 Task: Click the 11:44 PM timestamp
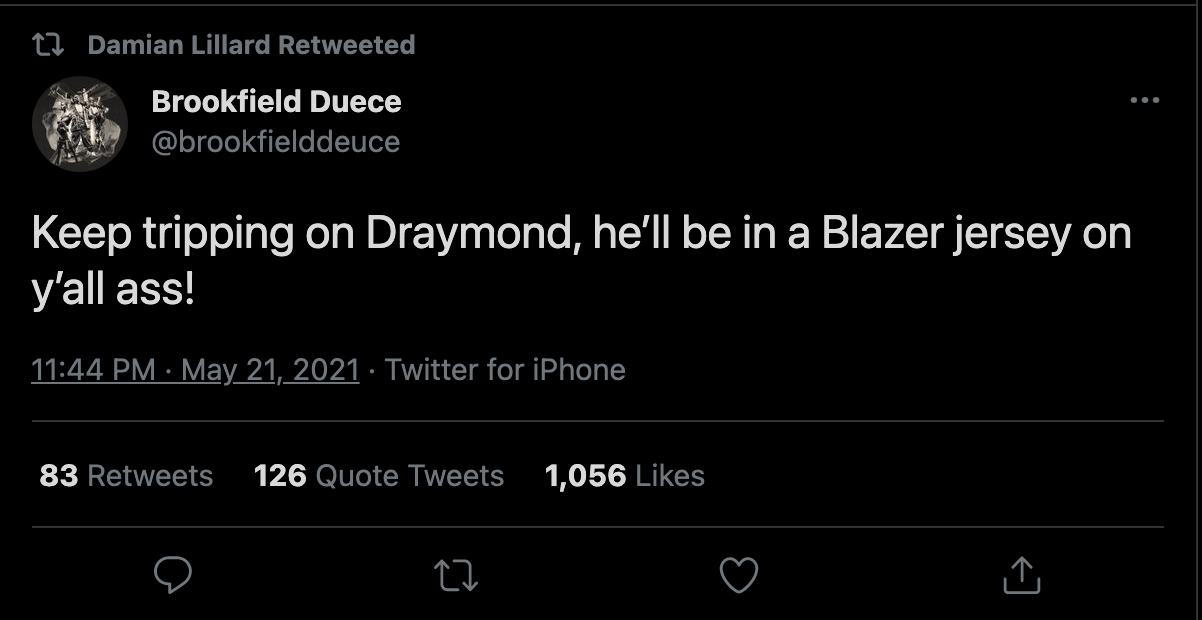pyautogui.click(x=93, y=370)
